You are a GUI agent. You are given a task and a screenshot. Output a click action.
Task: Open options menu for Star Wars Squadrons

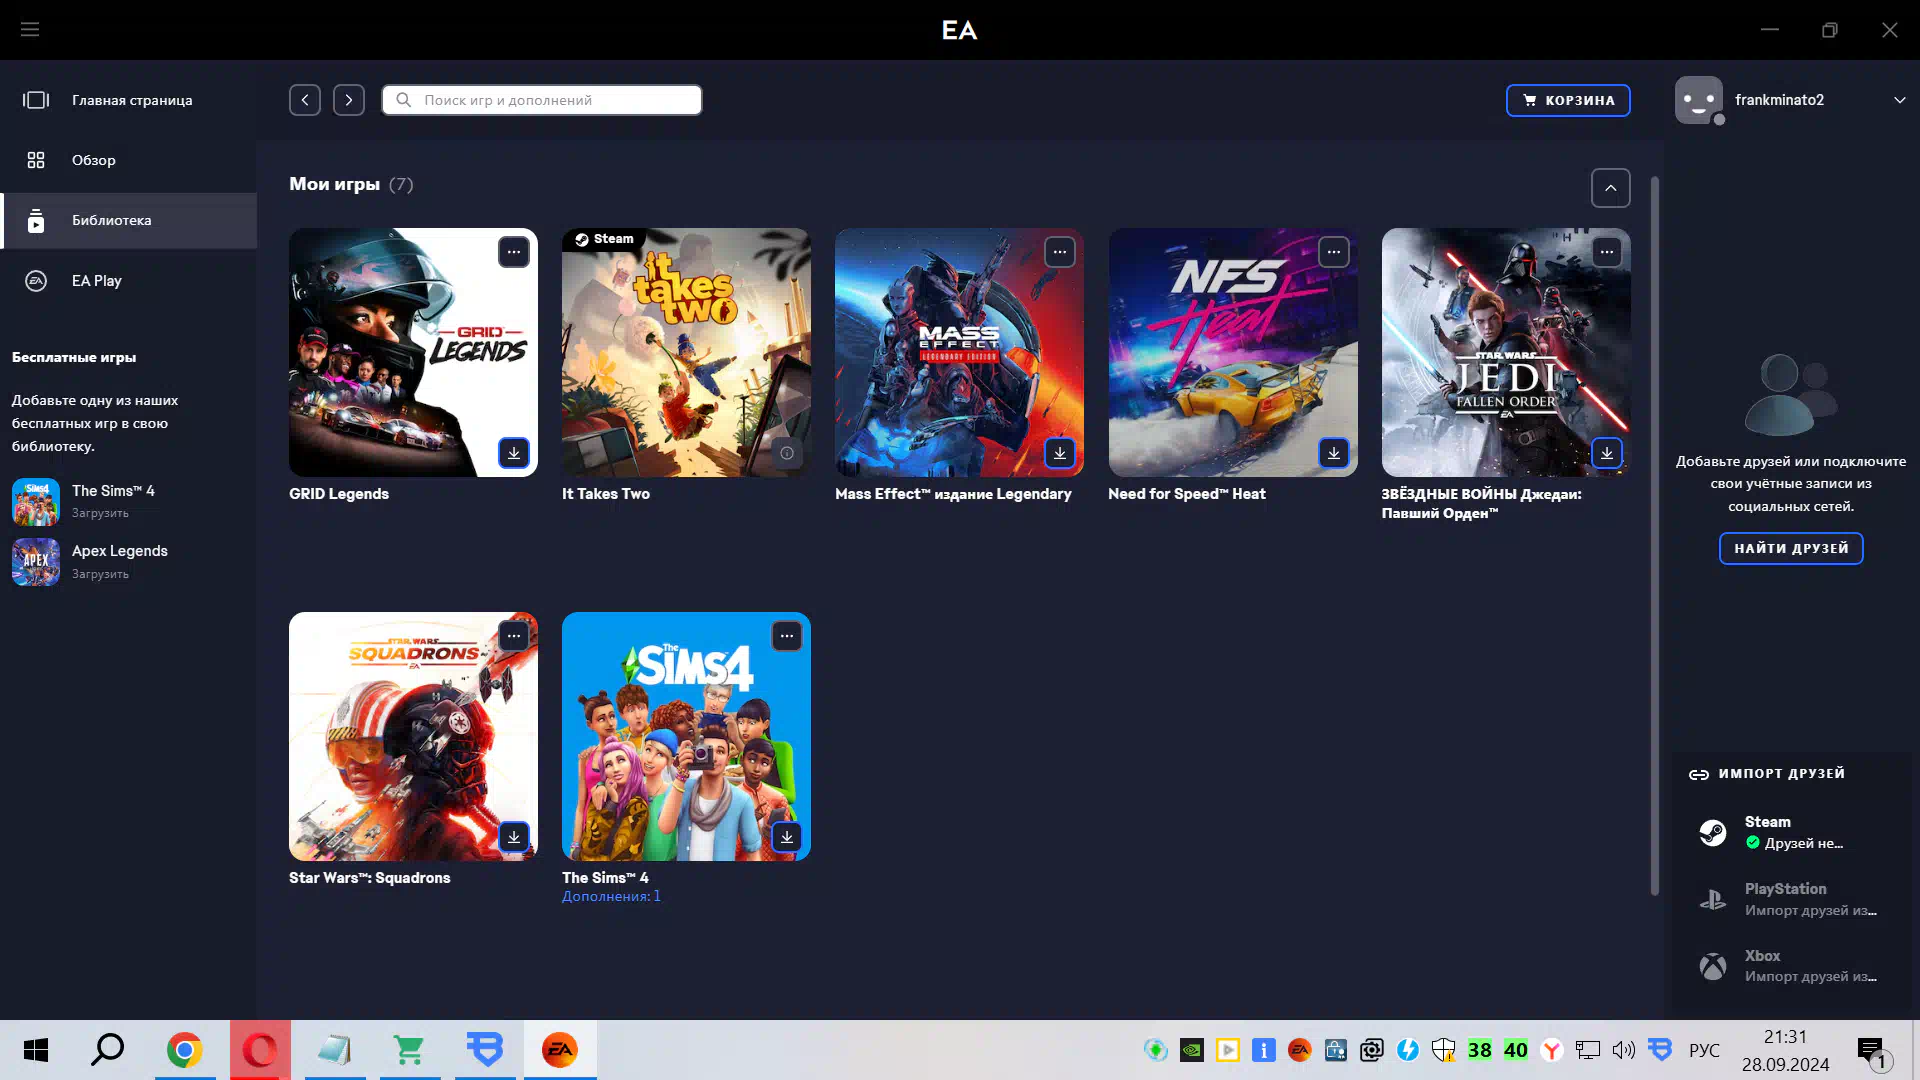click(x=514, y=636)
